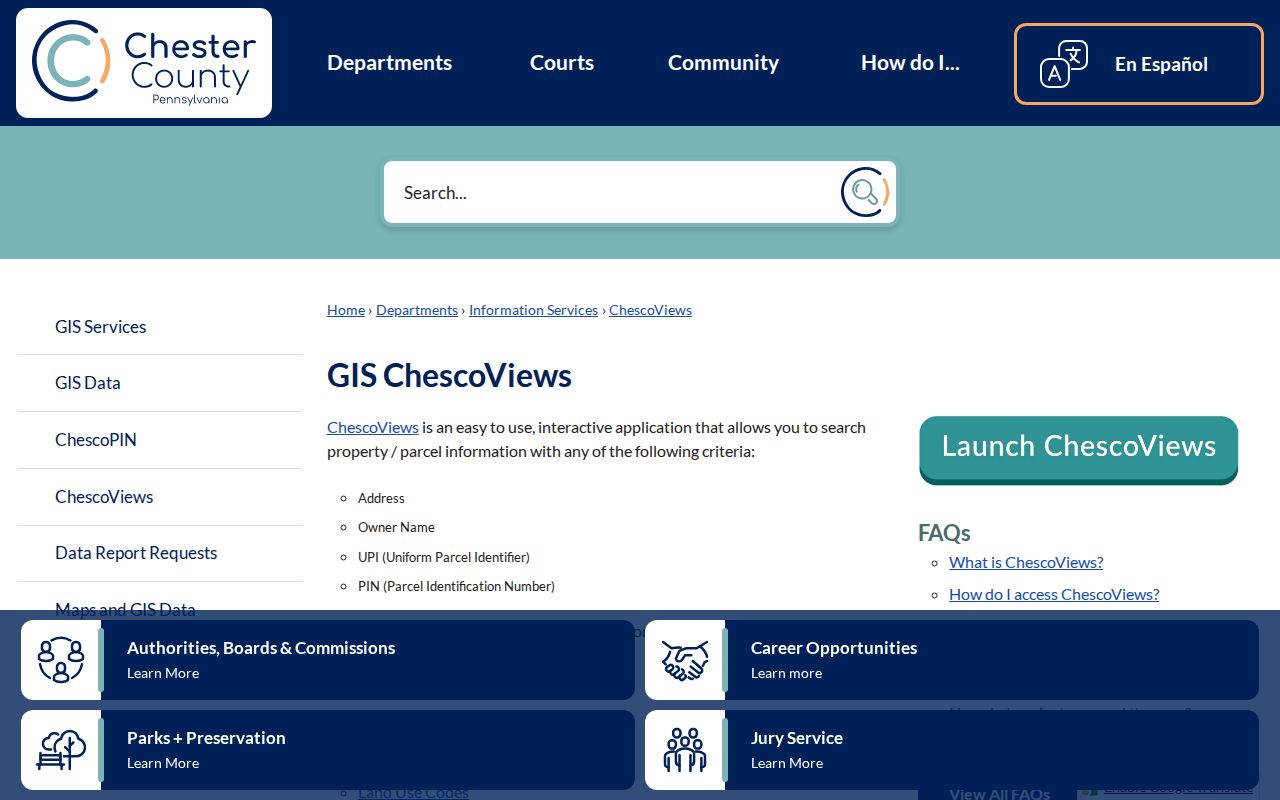Open Authorities, Boards & Commissions card title
The image size is (1280, 800).
(261, 648)
